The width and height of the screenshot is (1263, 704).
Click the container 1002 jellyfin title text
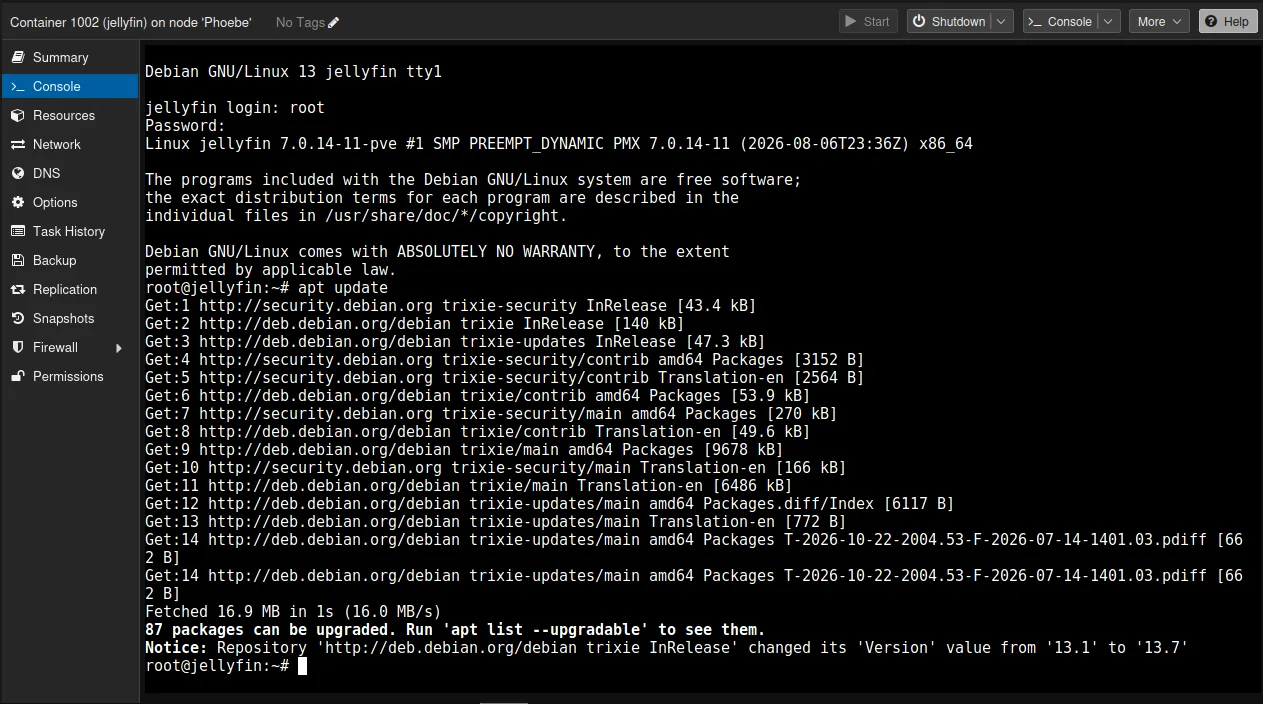(x=131, y=22)
